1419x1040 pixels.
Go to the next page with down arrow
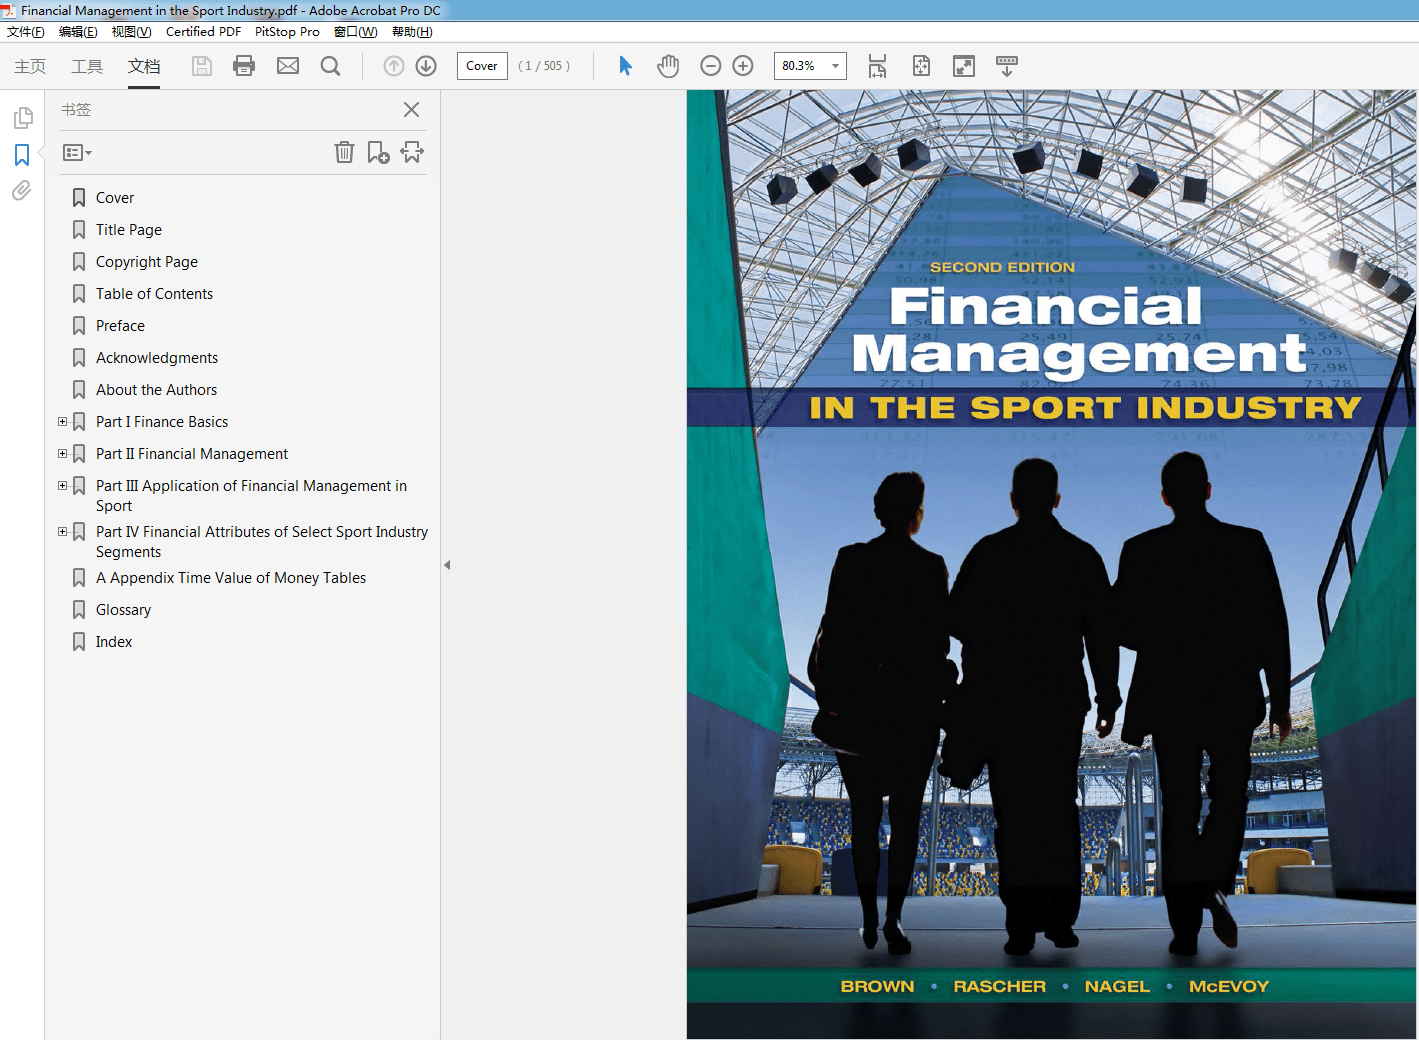[x=425, y=65]
